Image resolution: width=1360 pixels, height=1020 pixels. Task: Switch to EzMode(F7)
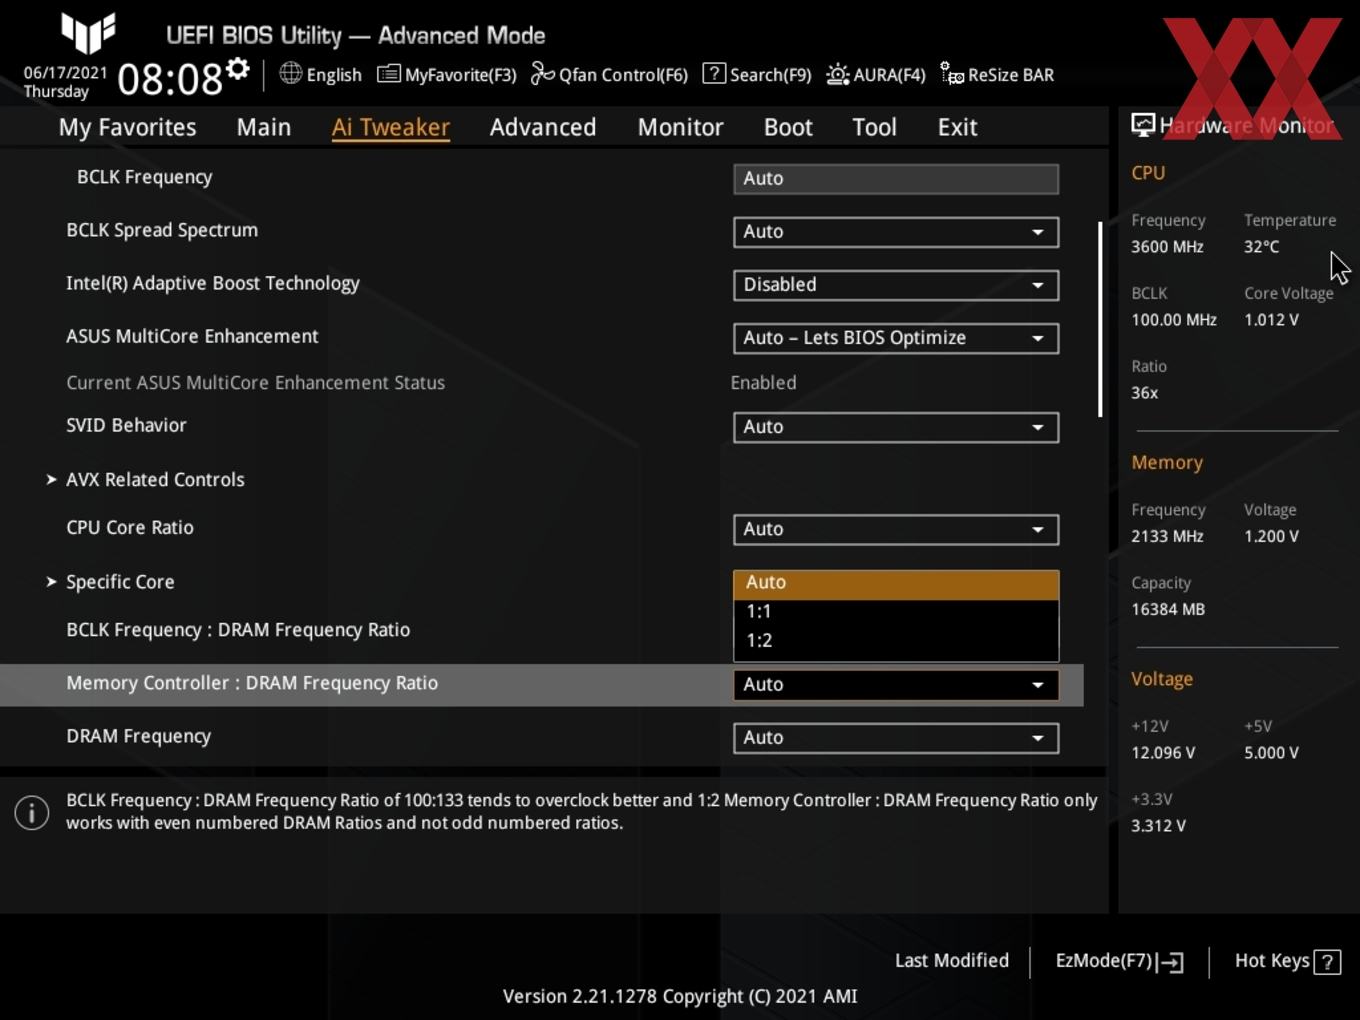point(1120,961)
